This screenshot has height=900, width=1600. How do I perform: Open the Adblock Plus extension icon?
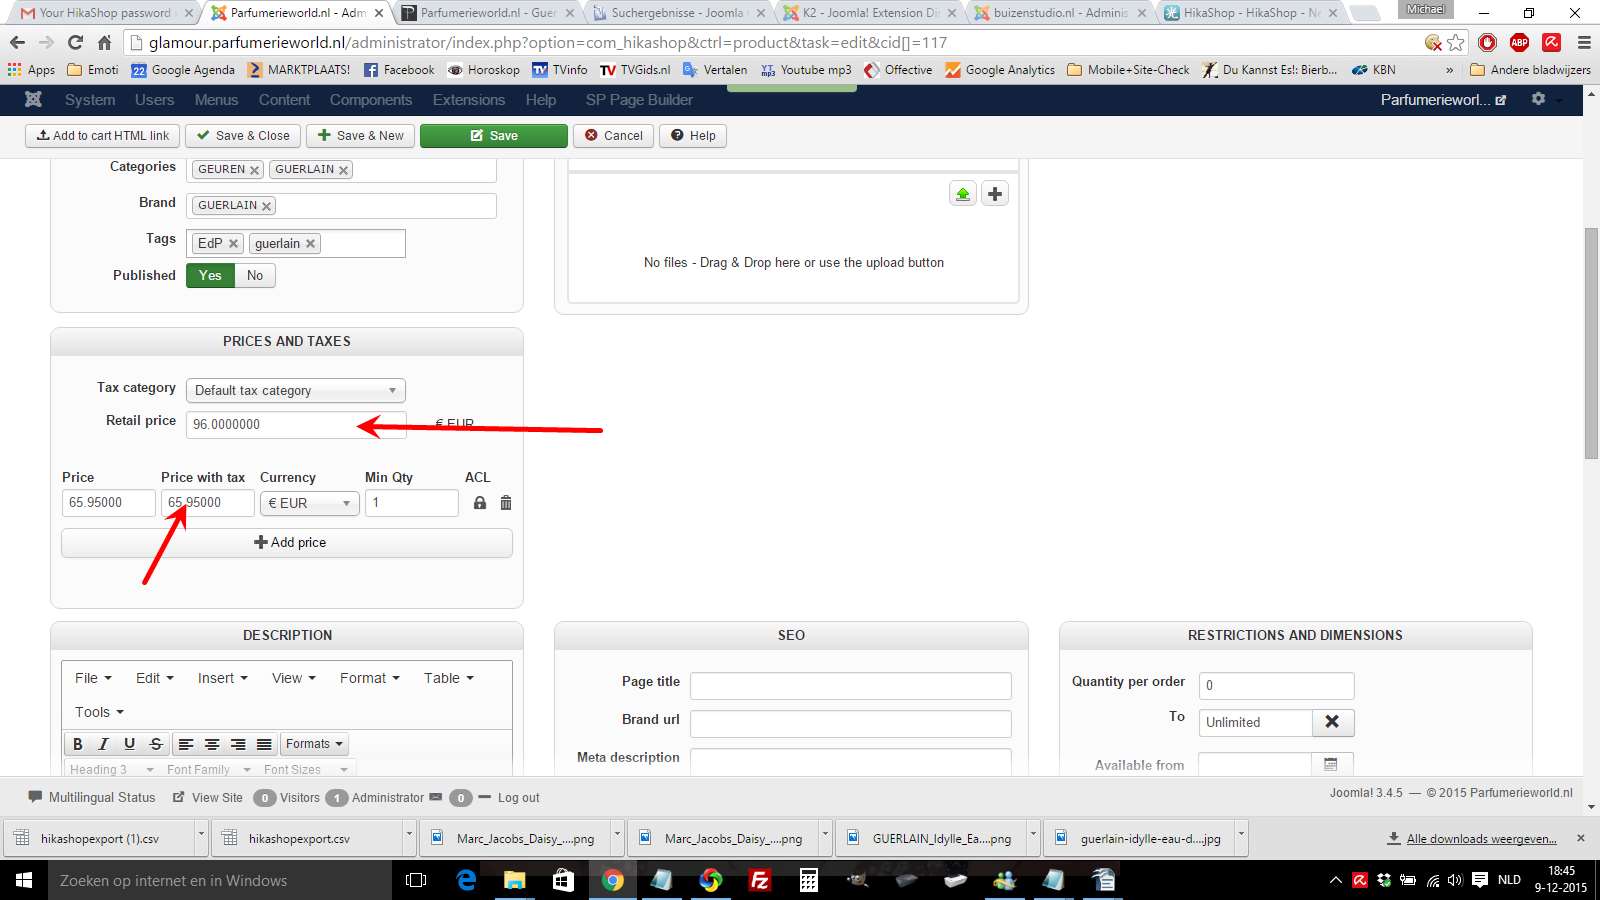click(x=1519, y=42)
